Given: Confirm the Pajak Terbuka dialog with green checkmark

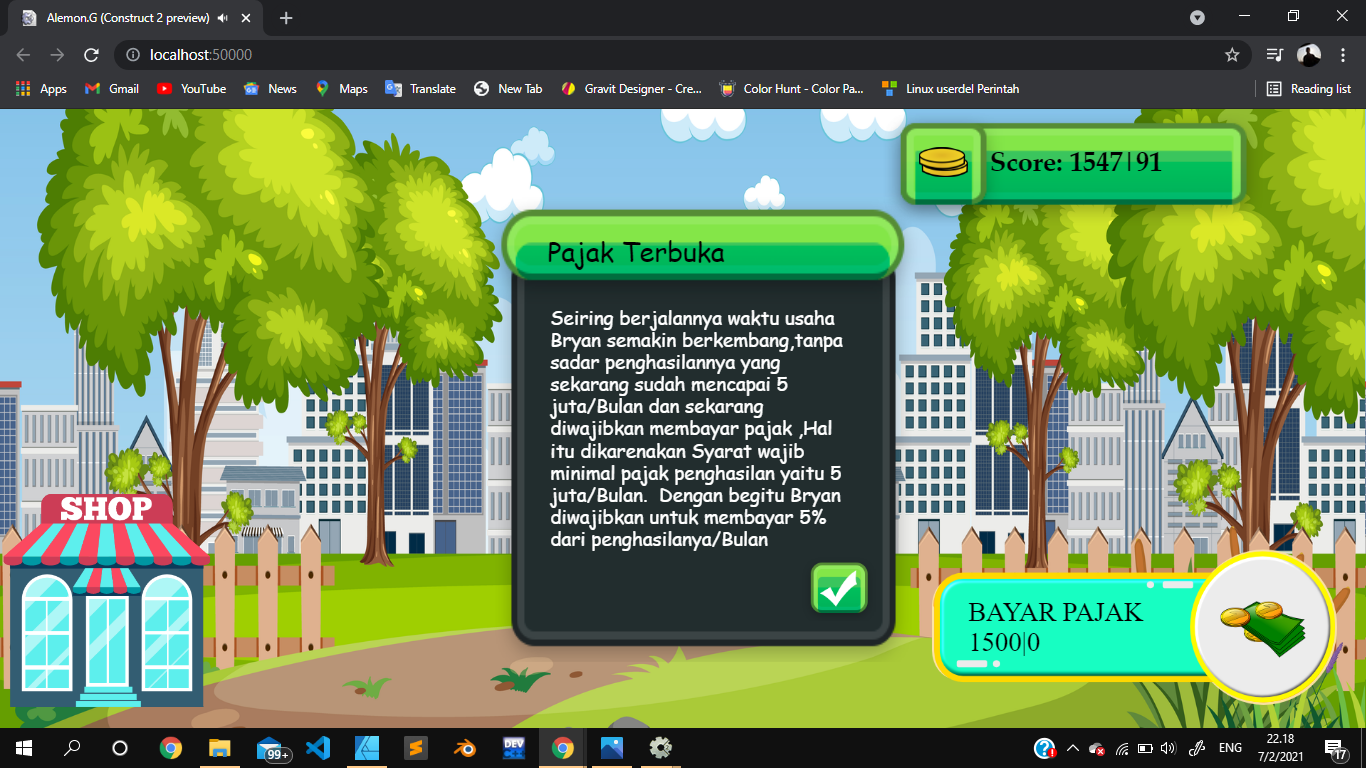Looking at the screenshot, I should coord(839,588).
